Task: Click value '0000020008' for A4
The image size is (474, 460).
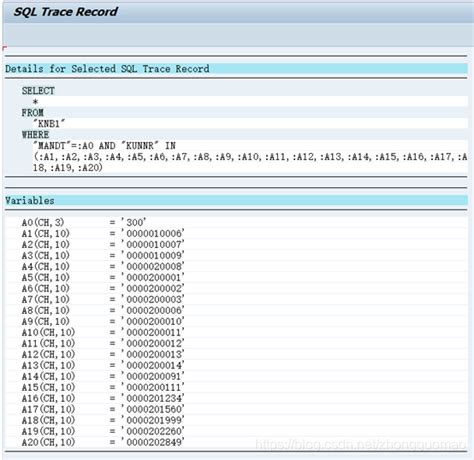Action: coord(153,266)
